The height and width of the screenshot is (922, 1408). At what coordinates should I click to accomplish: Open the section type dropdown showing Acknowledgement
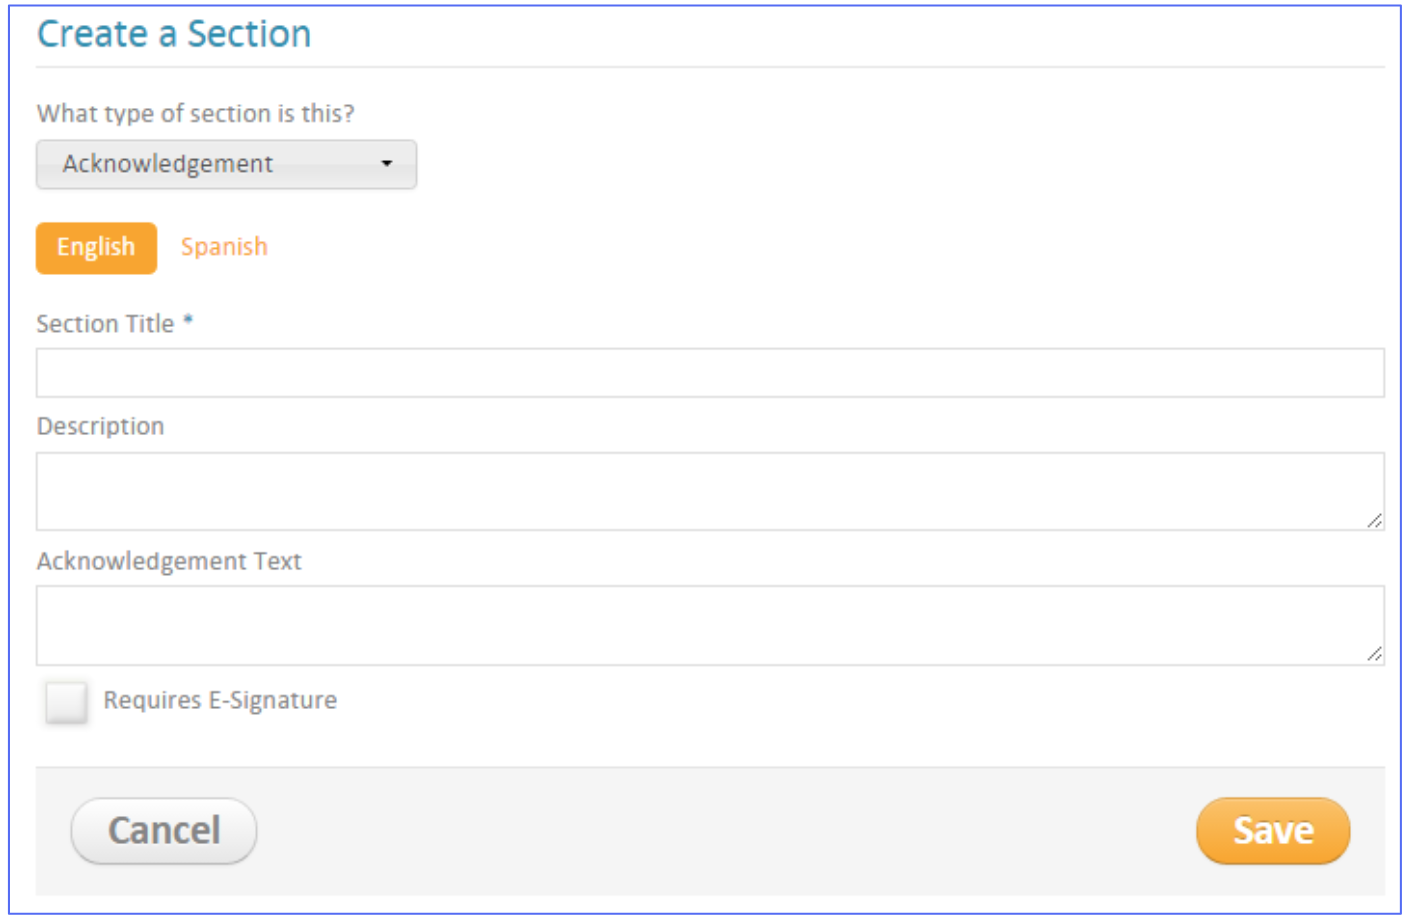tap(226, 164)
